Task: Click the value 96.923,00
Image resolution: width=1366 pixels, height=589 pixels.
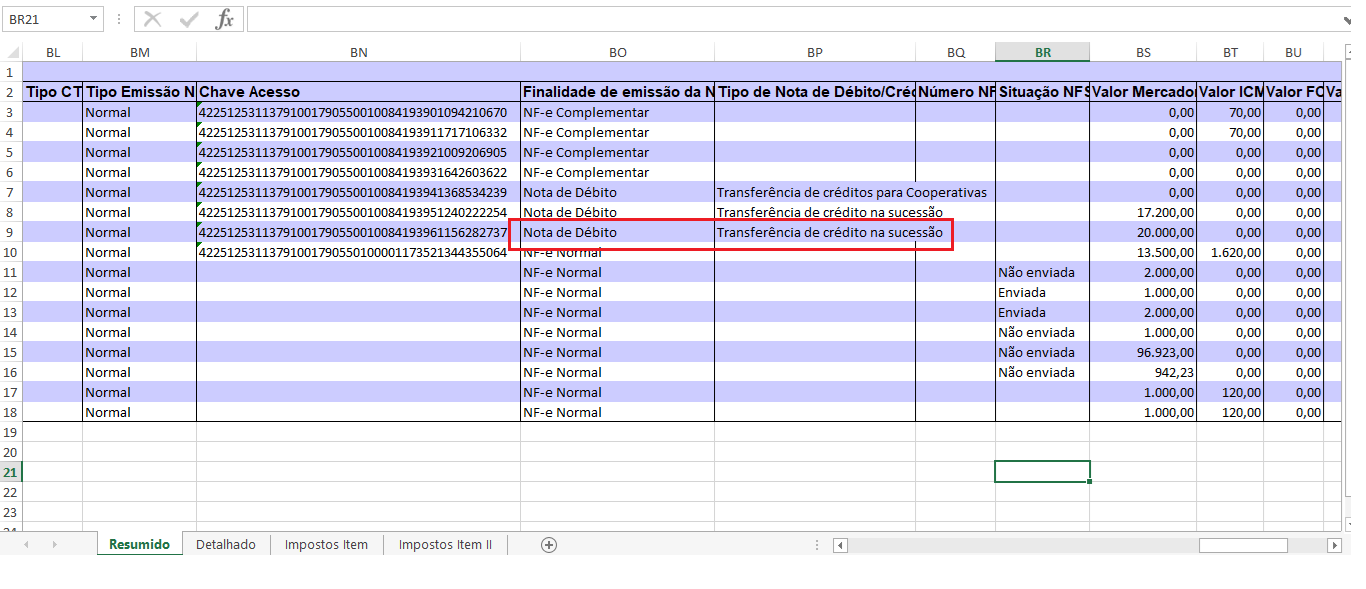Action: [1142, 352]
